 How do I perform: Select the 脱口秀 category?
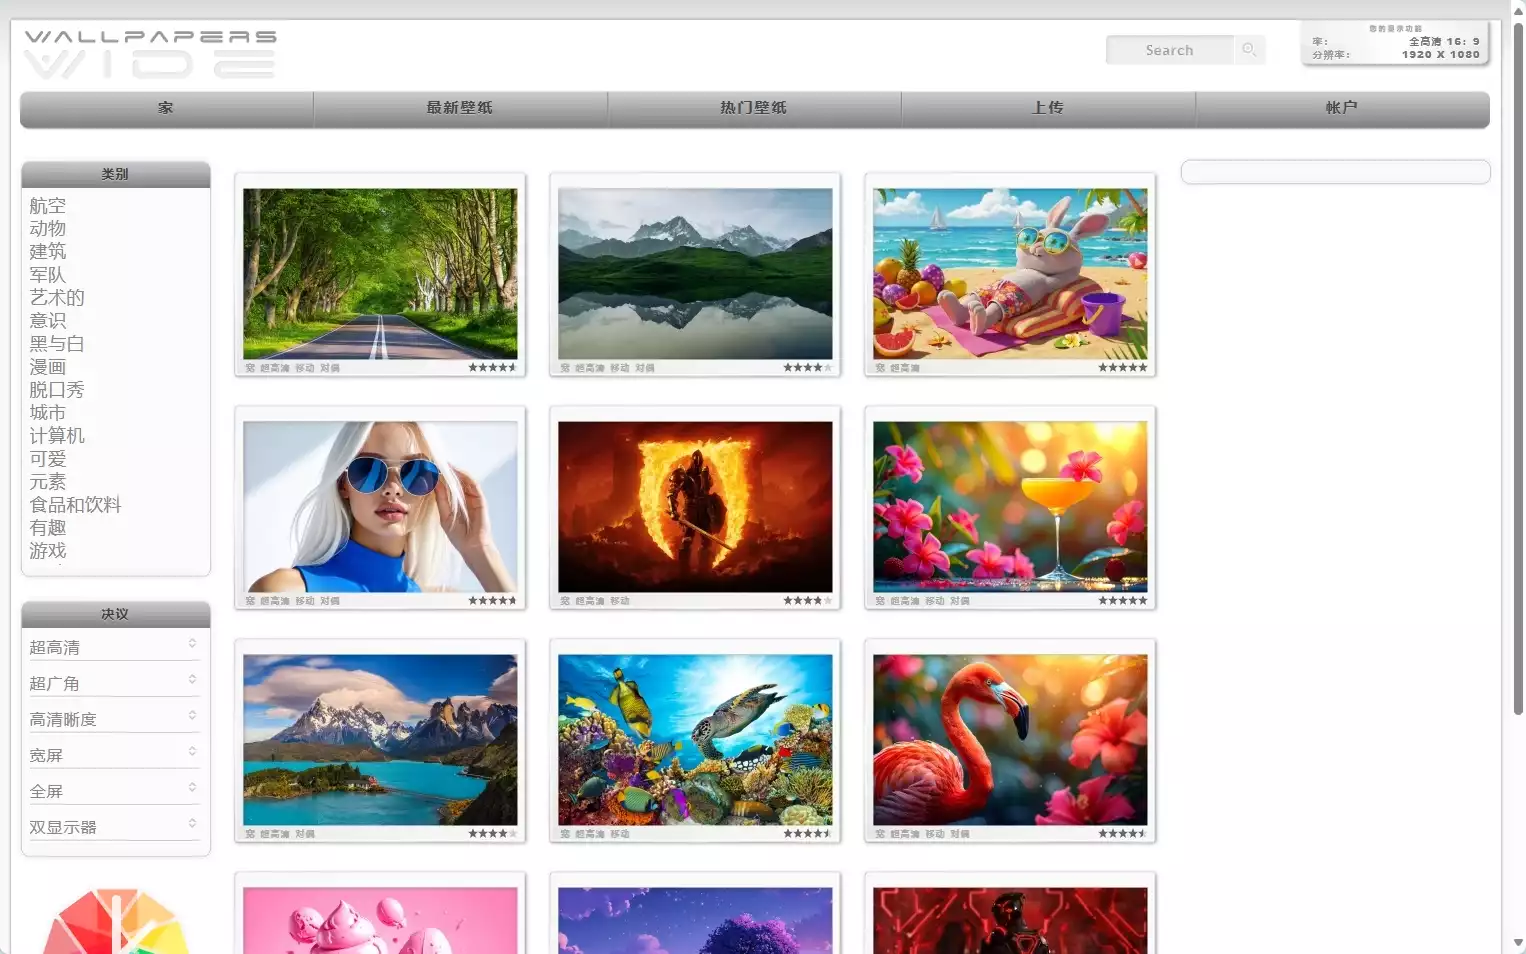click(57, 390)
